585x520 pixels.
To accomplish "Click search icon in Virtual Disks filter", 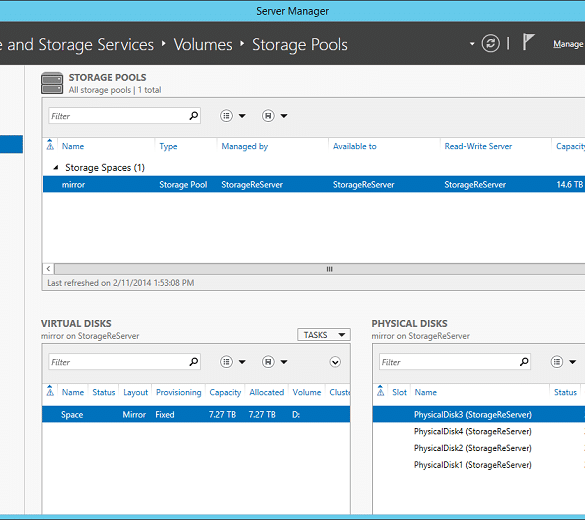I will point(194,362).
